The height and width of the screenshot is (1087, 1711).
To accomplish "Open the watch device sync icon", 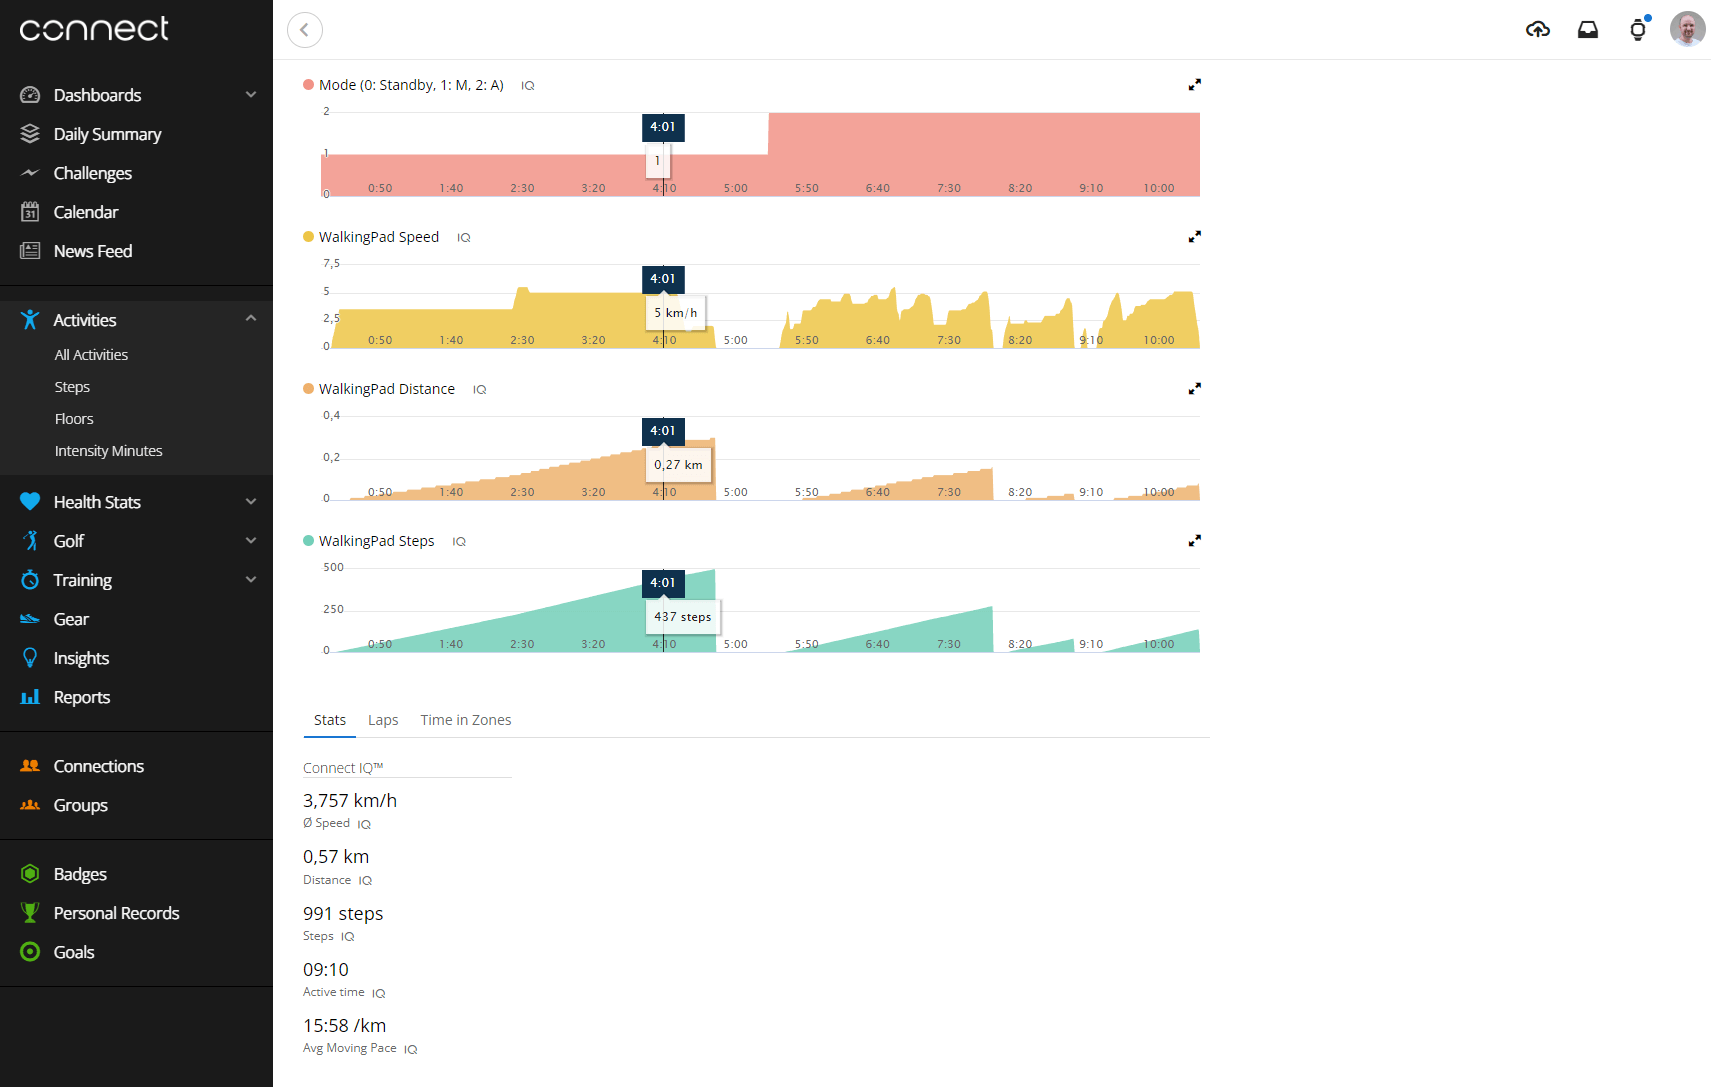I will [1638, 29].
